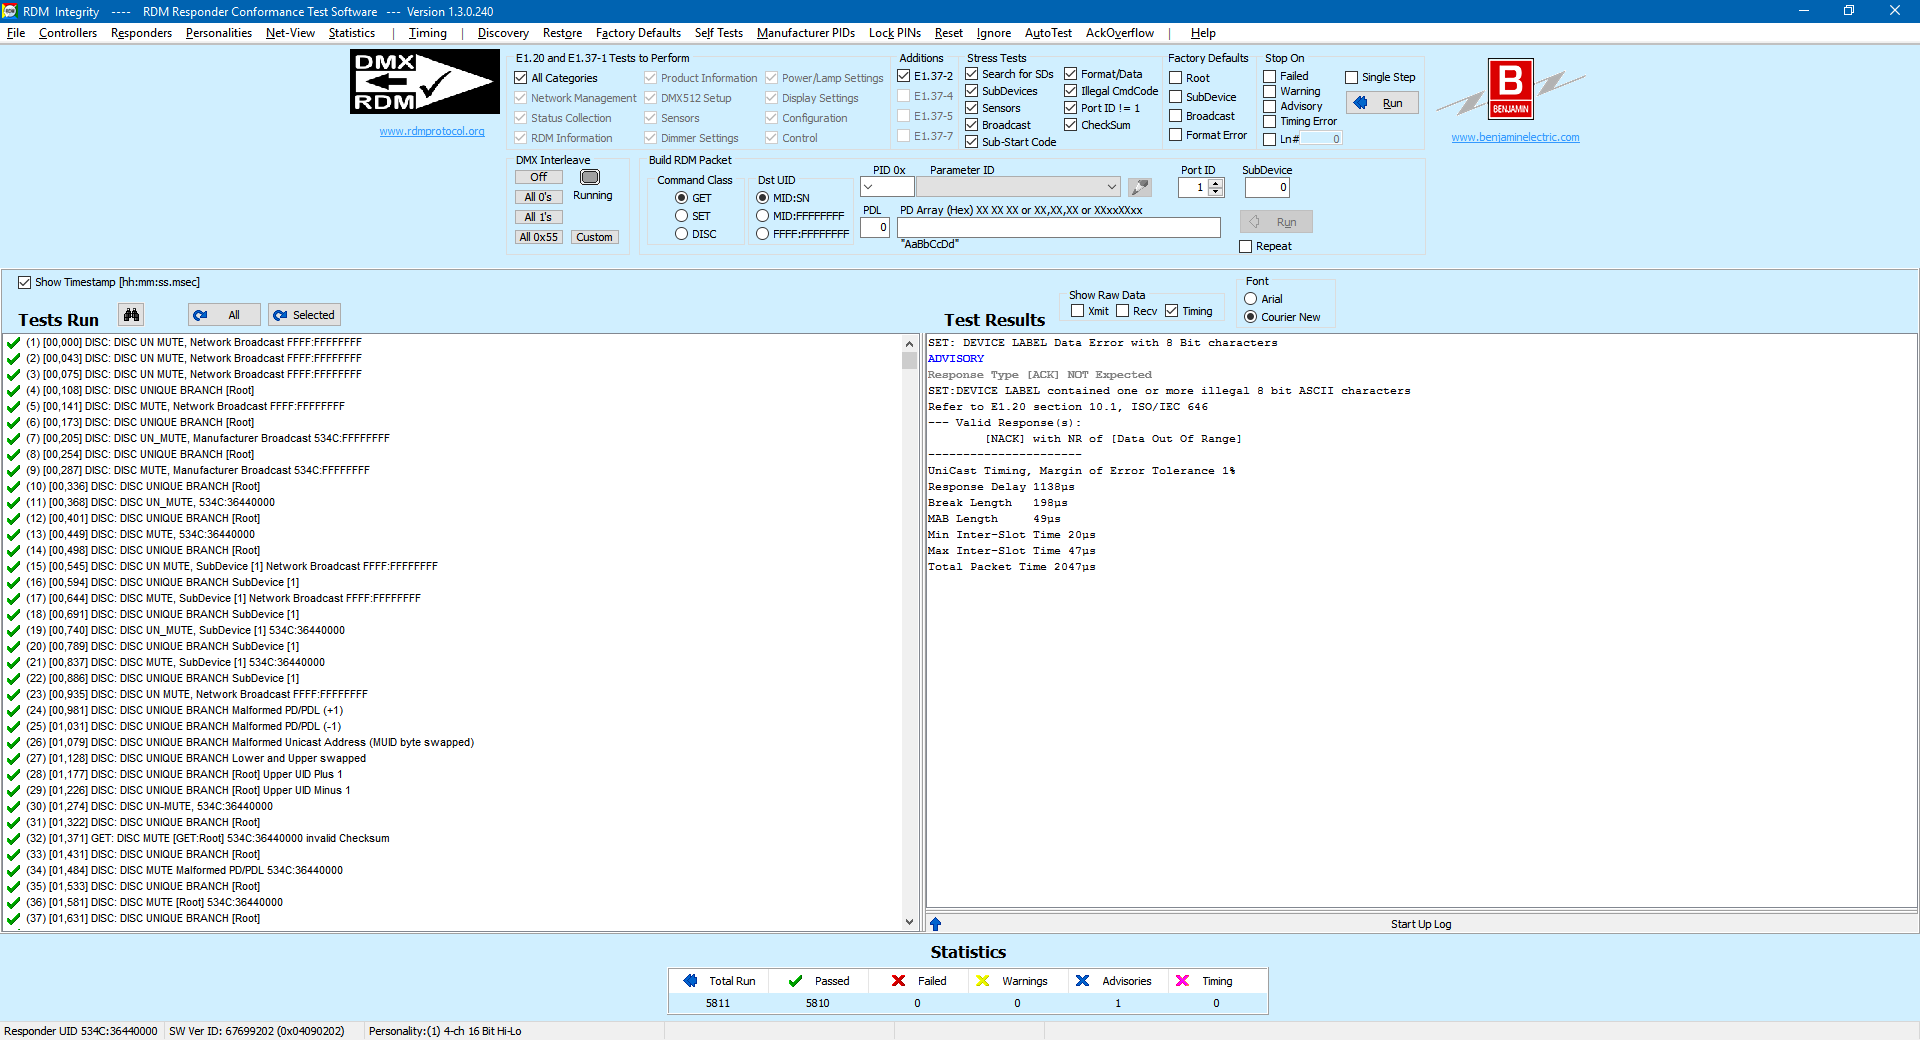1920x1040 pixels.
Task: Click the binoculars search icon beside Tests Run
Action: coord(131,315)
